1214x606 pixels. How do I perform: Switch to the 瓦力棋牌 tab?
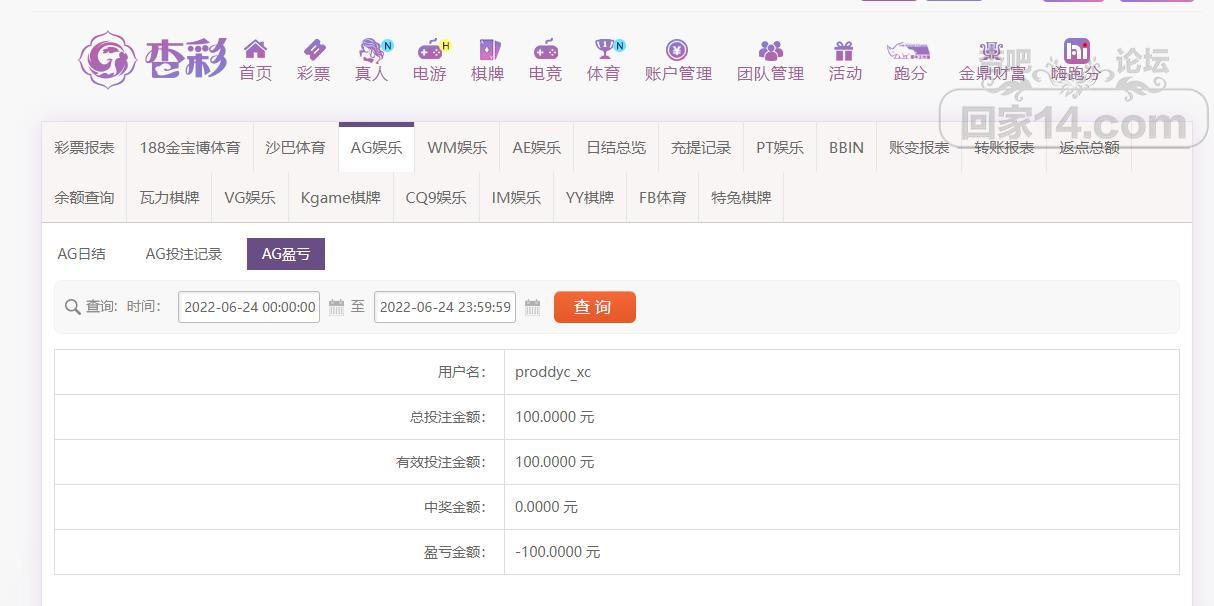point(169,197)
